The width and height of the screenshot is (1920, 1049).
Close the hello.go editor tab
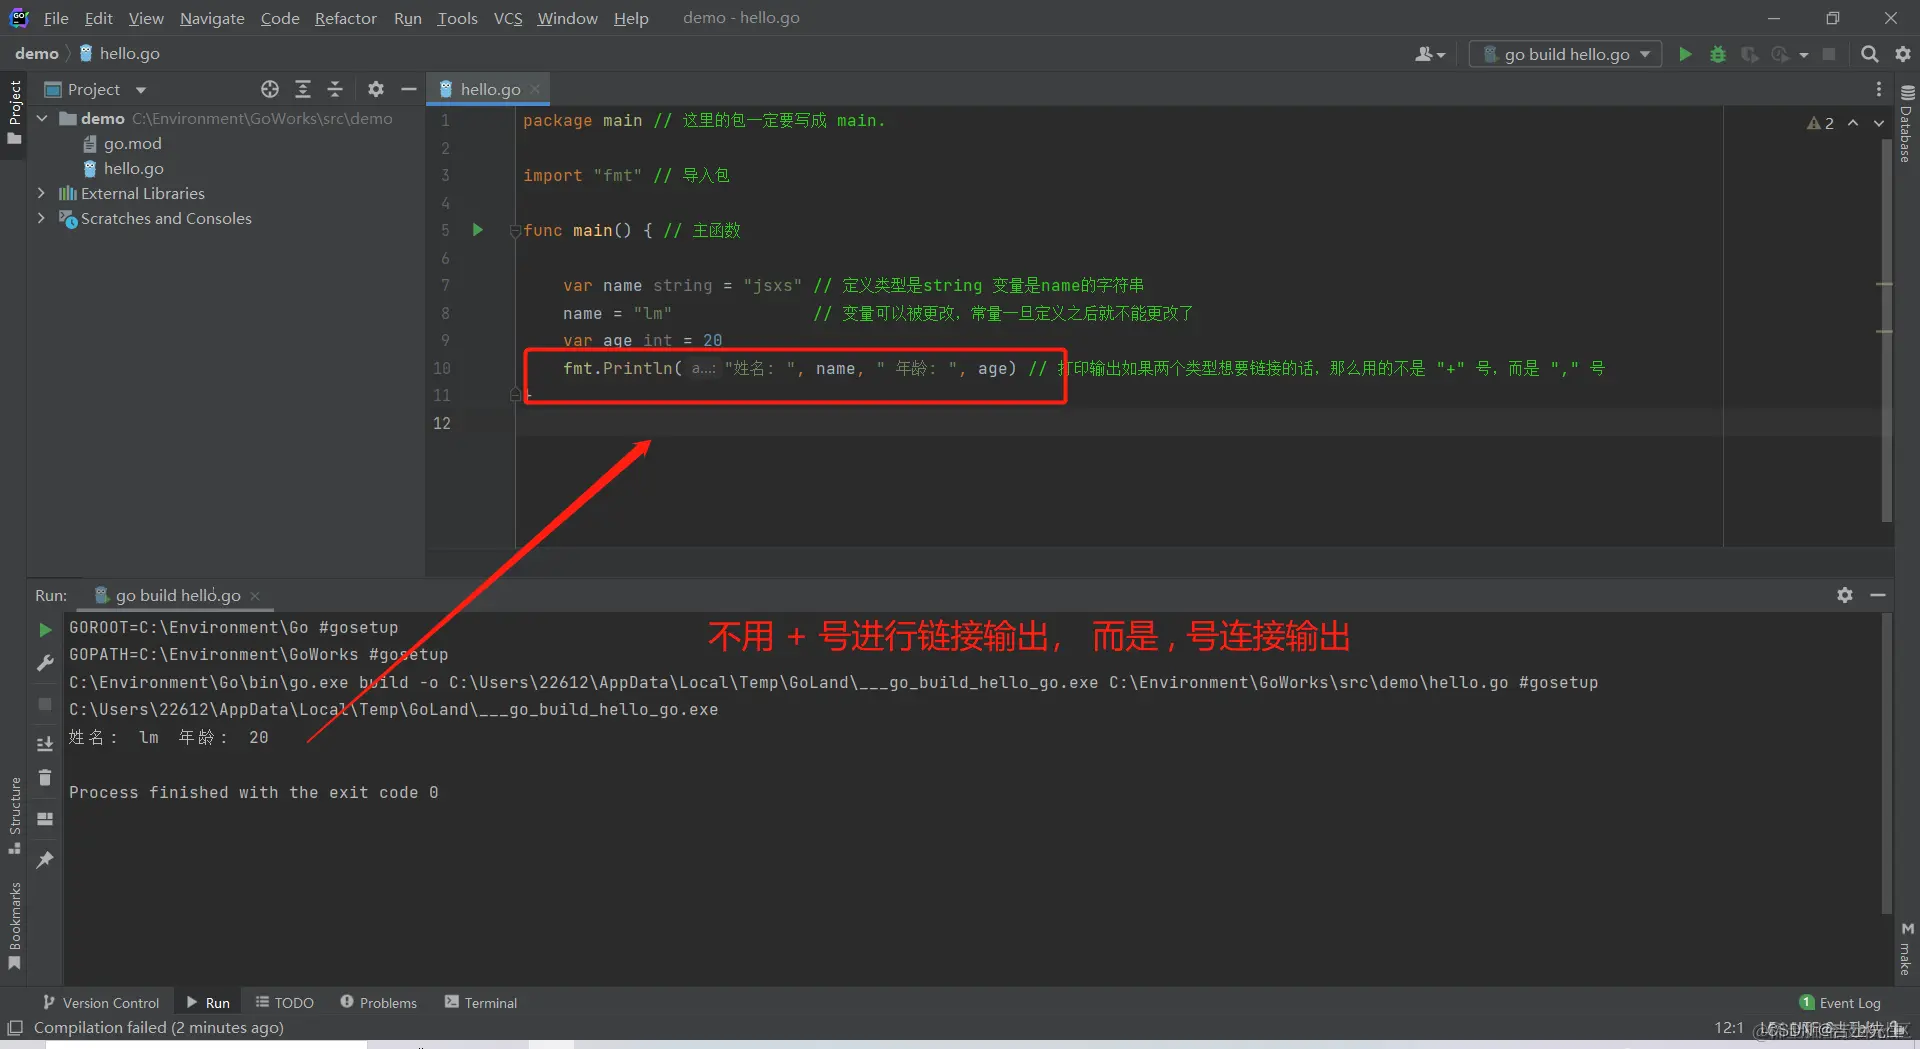pos(536,89)
